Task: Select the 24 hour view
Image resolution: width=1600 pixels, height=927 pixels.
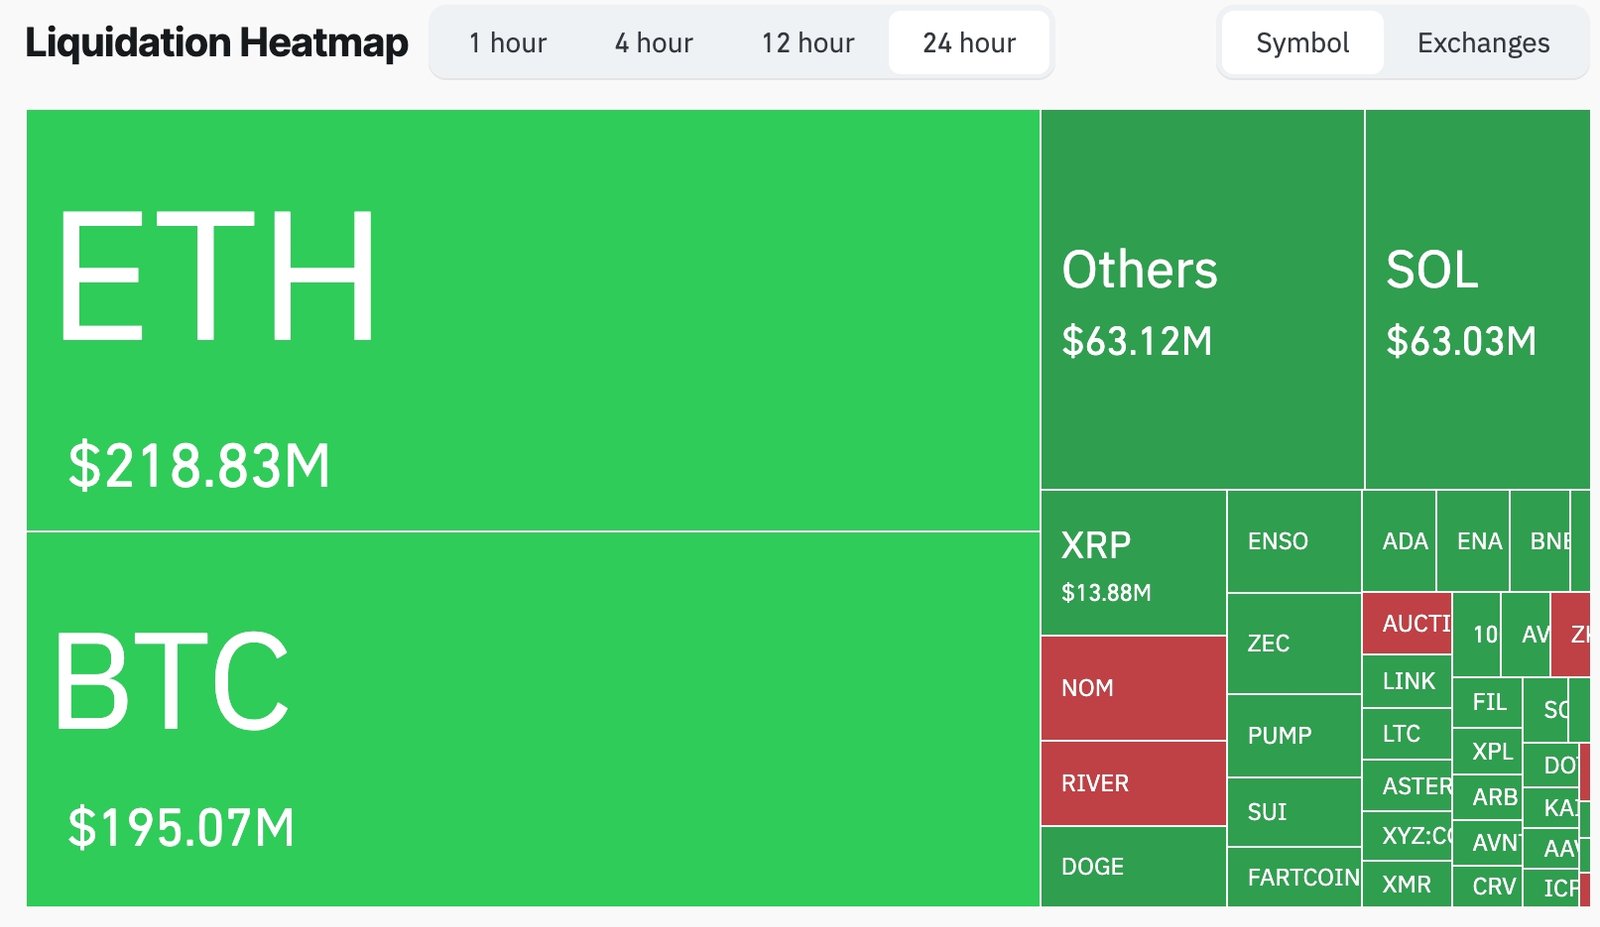Action: click(968, 43)
